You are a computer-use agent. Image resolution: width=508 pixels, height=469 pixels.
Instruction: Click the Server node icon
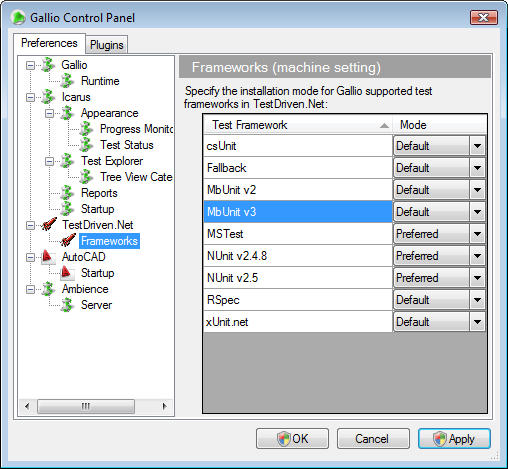point(67,305)
